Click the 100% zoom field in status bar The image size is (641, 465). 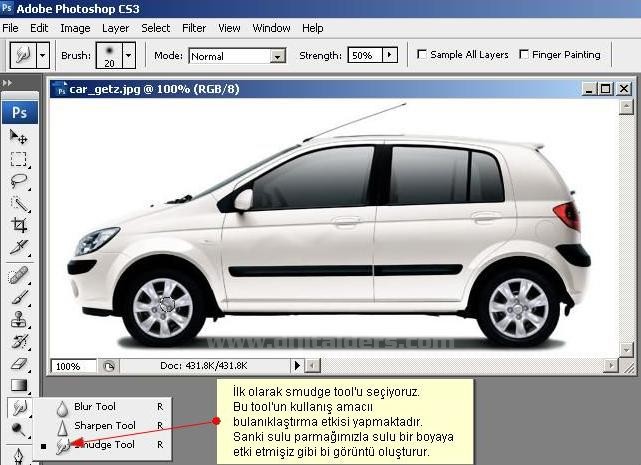(x=73, y=366)
